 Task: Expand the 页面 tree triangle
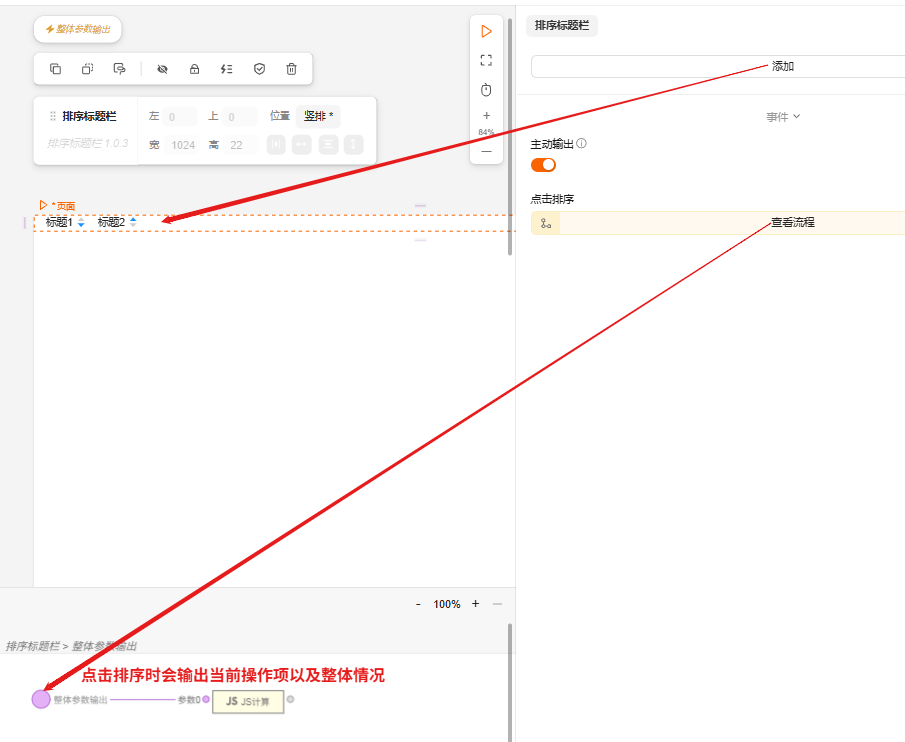pos(43,205)
